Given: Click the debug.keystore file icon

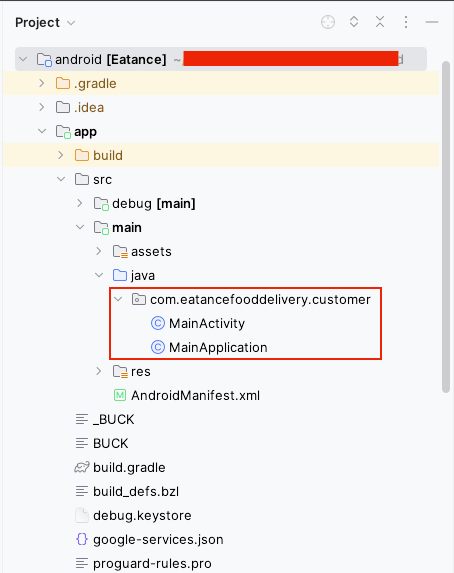Looking at the screenshot, I should (x=82, y=515).
